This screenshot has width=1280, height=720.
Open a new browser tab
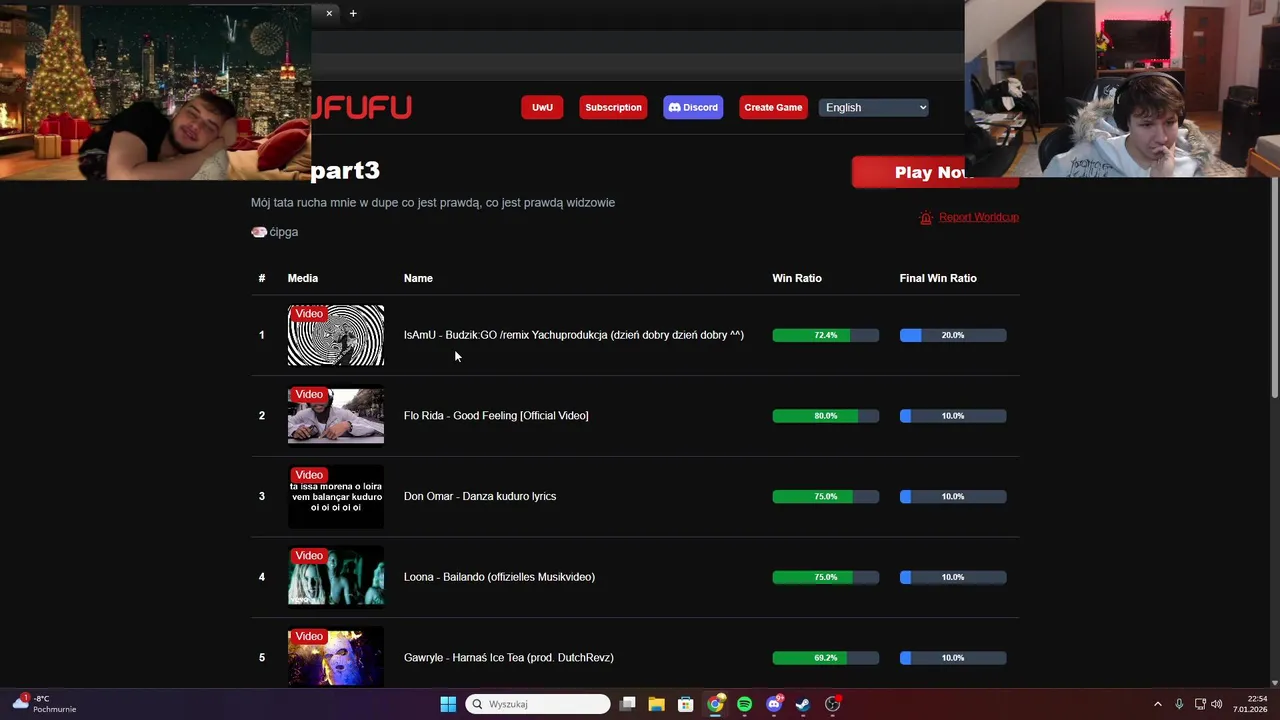pyautogui.click(x=353, y=13)
